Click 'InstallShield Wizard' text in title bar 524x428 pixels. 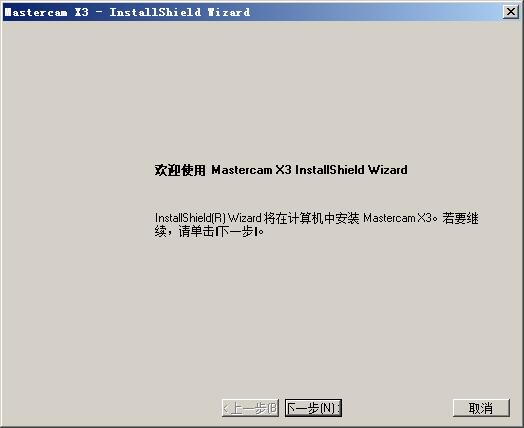point(180,12)
